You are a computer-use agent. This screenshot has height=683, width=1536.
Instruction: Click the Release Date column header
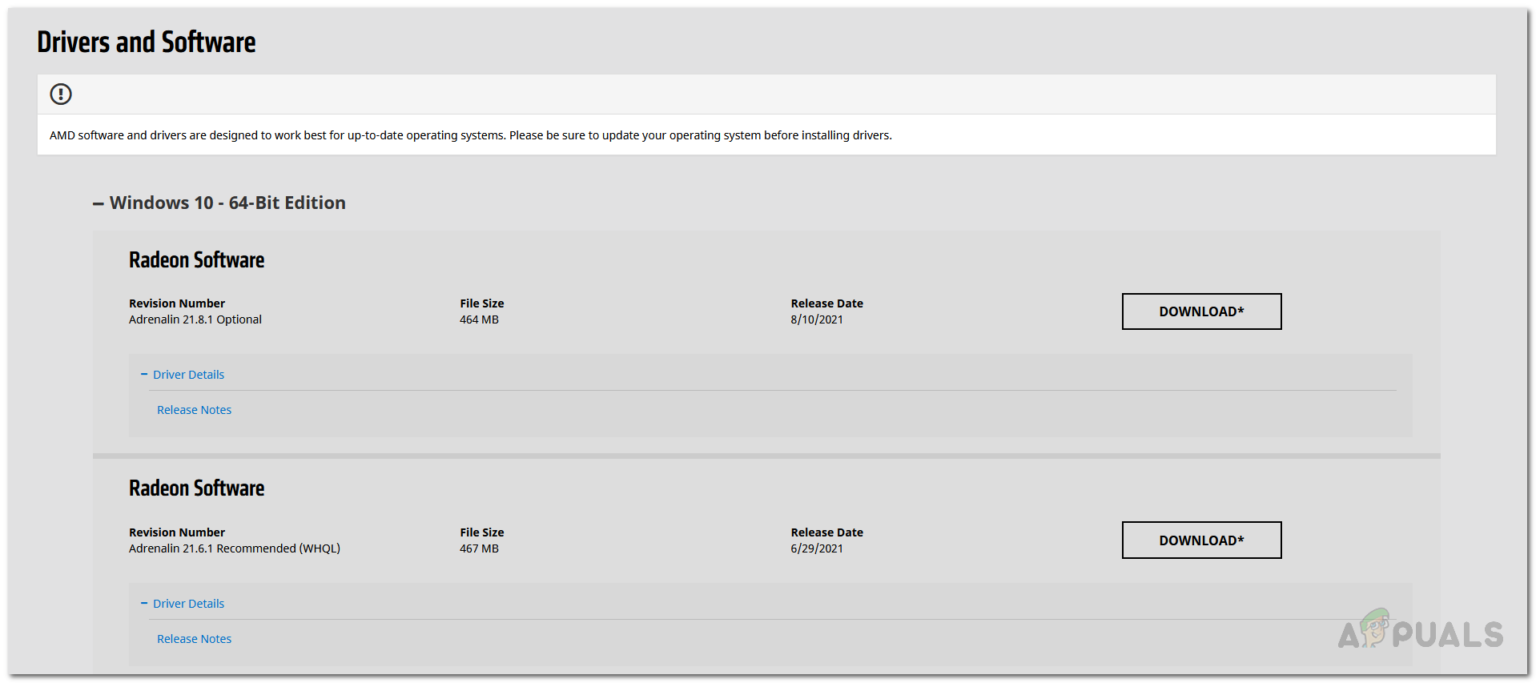(x=827, y=303)
